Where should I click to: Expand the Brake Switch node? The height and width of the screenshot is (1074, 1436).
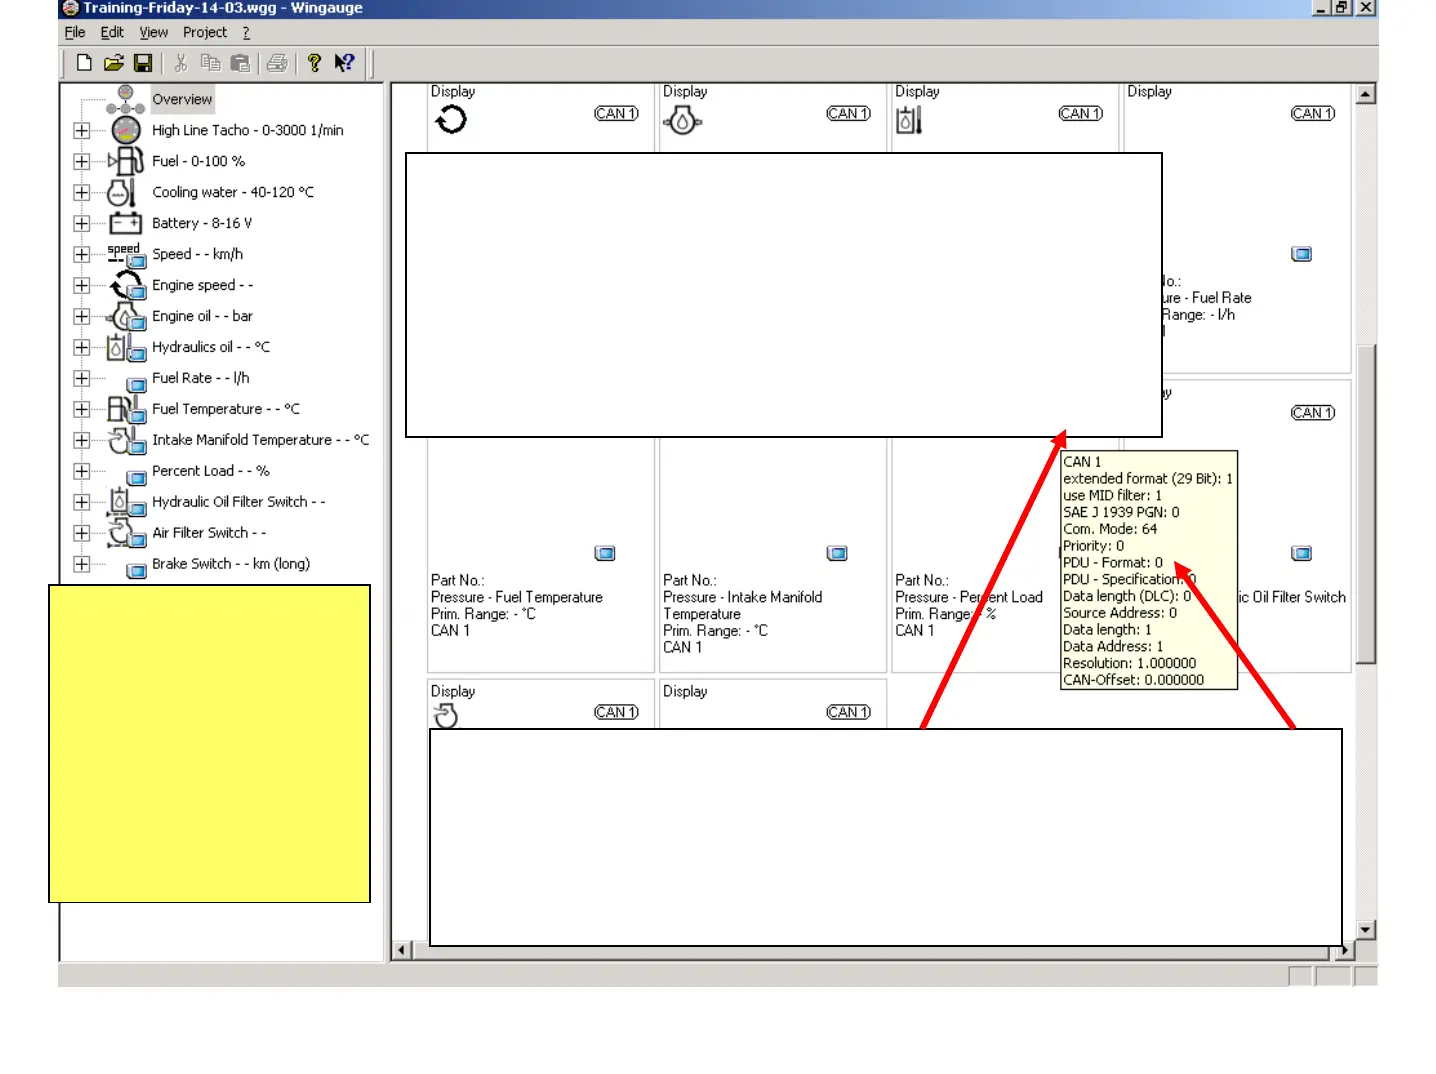82,564
